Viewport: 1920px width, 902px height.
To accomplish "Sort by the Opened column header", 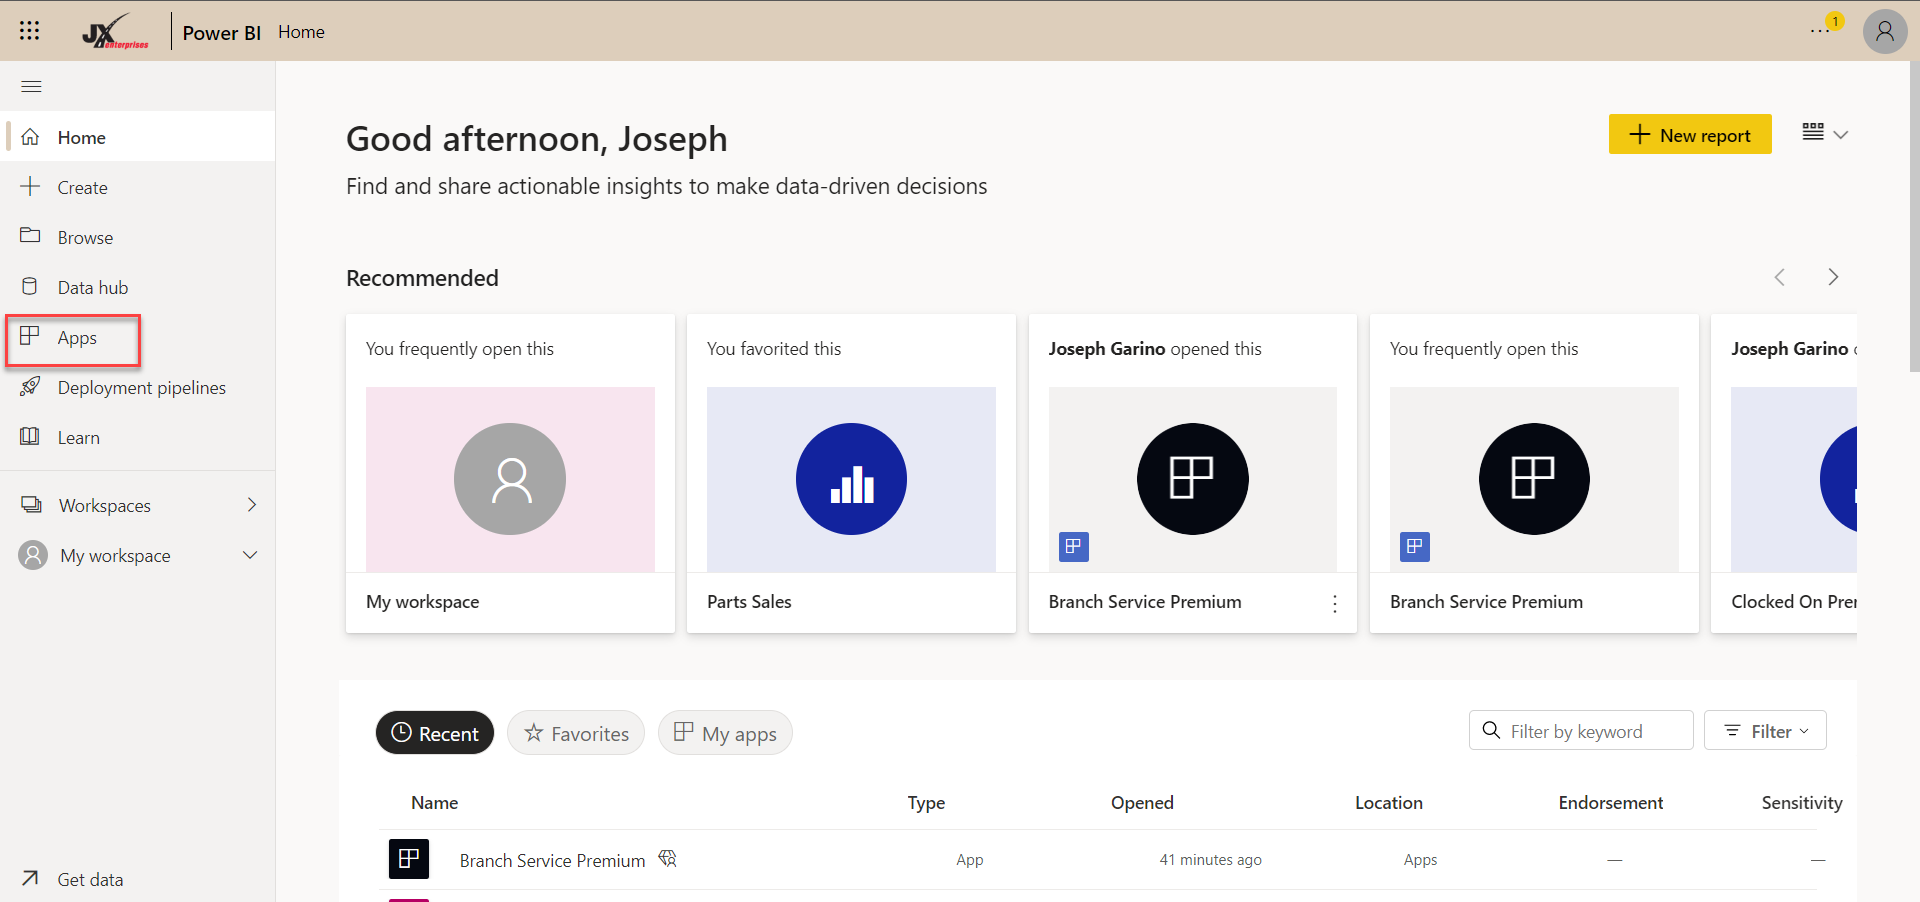I will pyautogui.click(x=1142, y=802).
